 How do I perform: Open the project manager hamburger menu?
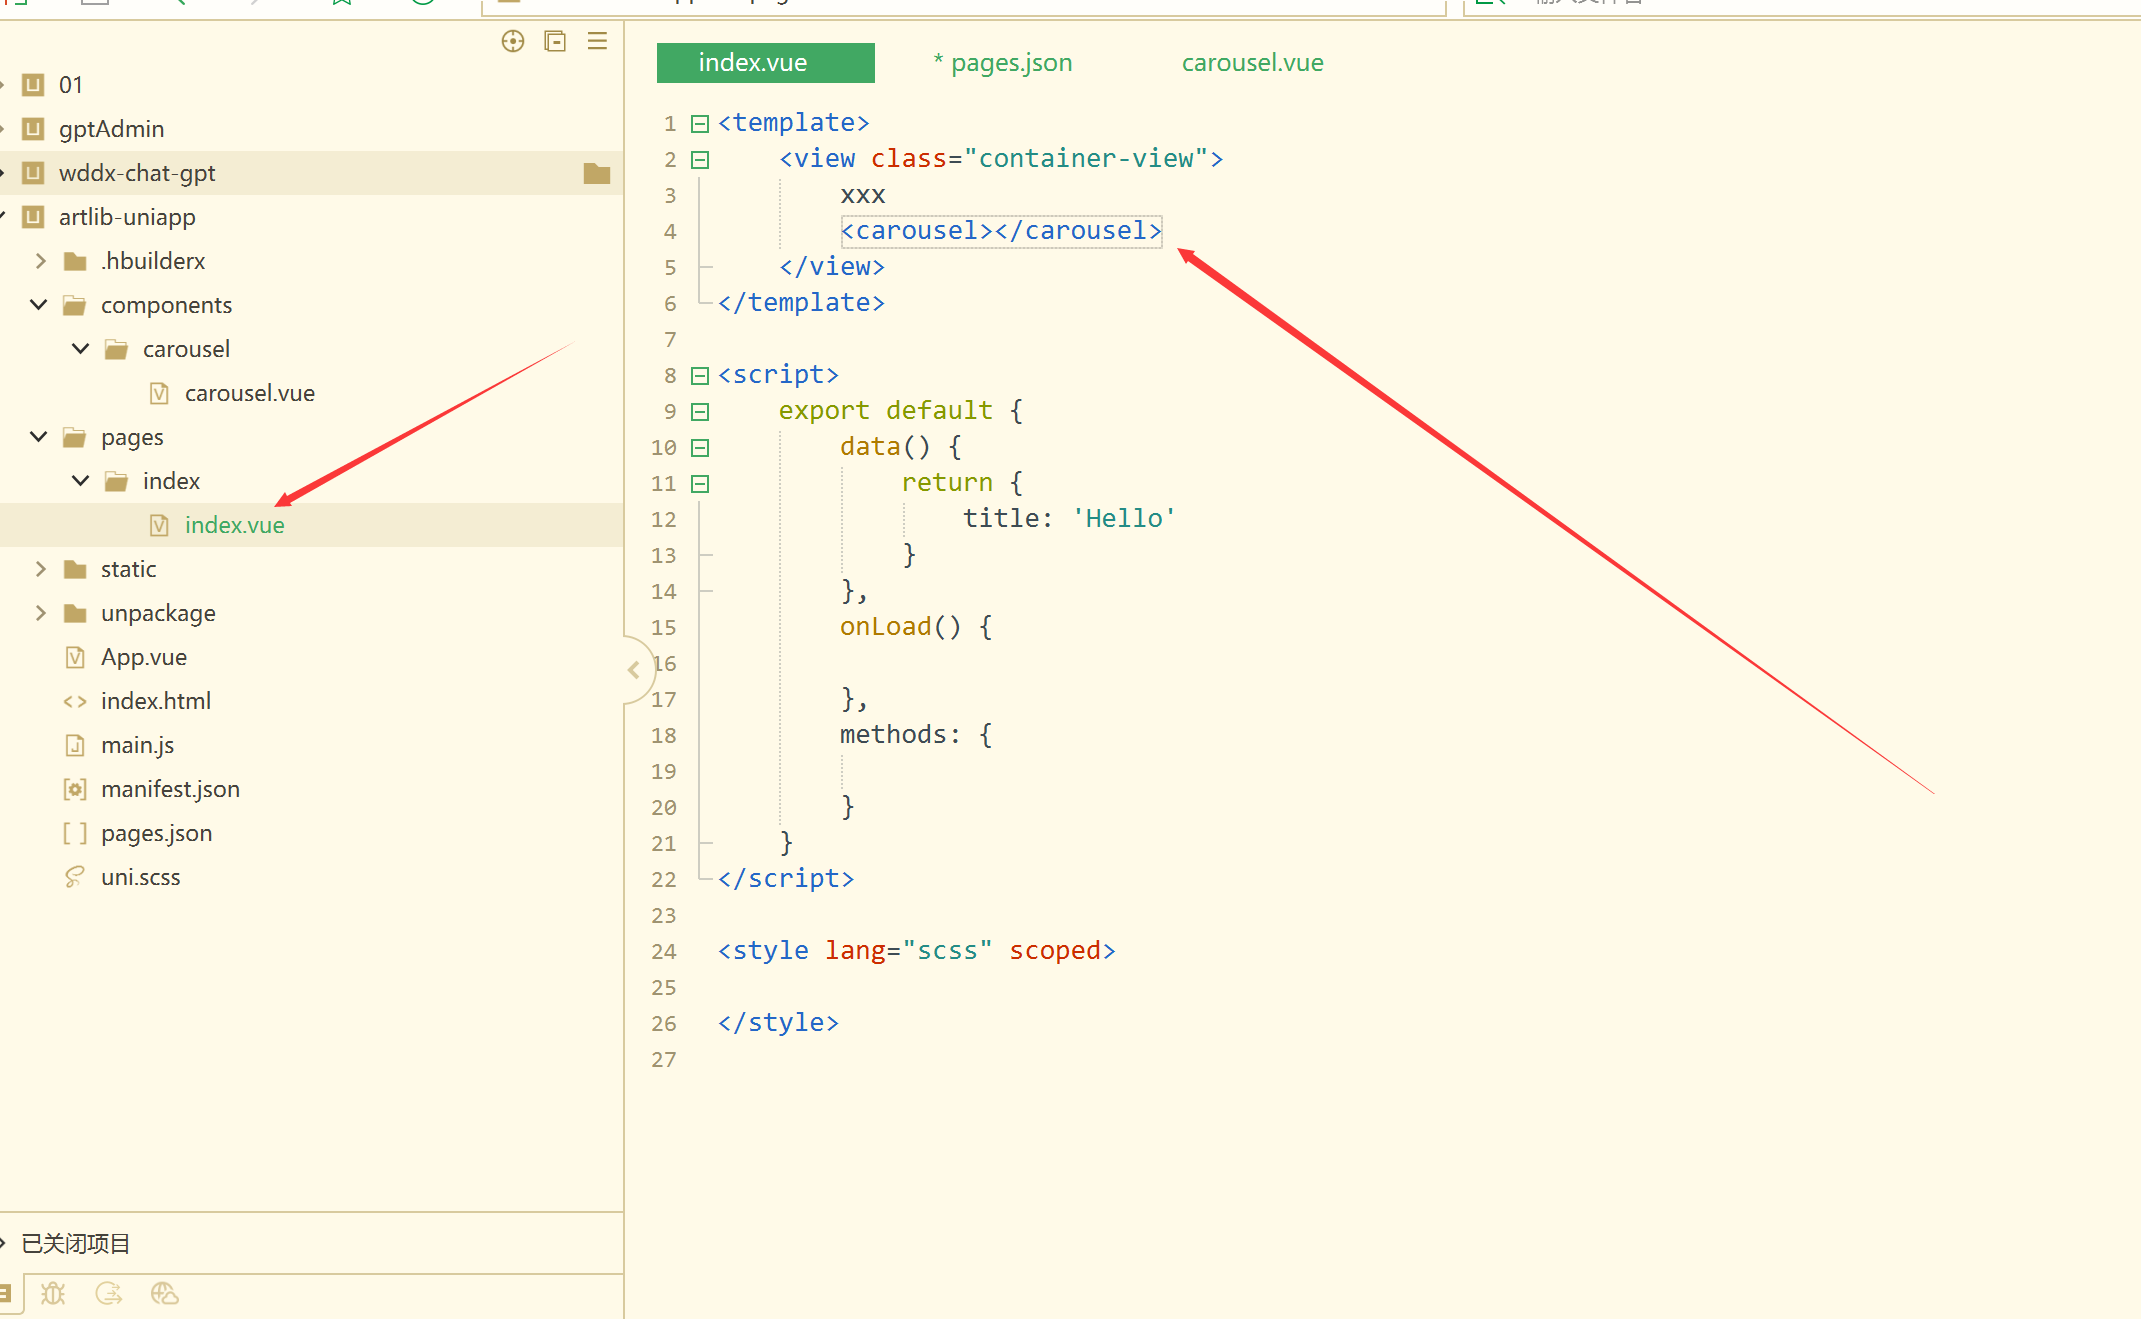click(597, 41)
